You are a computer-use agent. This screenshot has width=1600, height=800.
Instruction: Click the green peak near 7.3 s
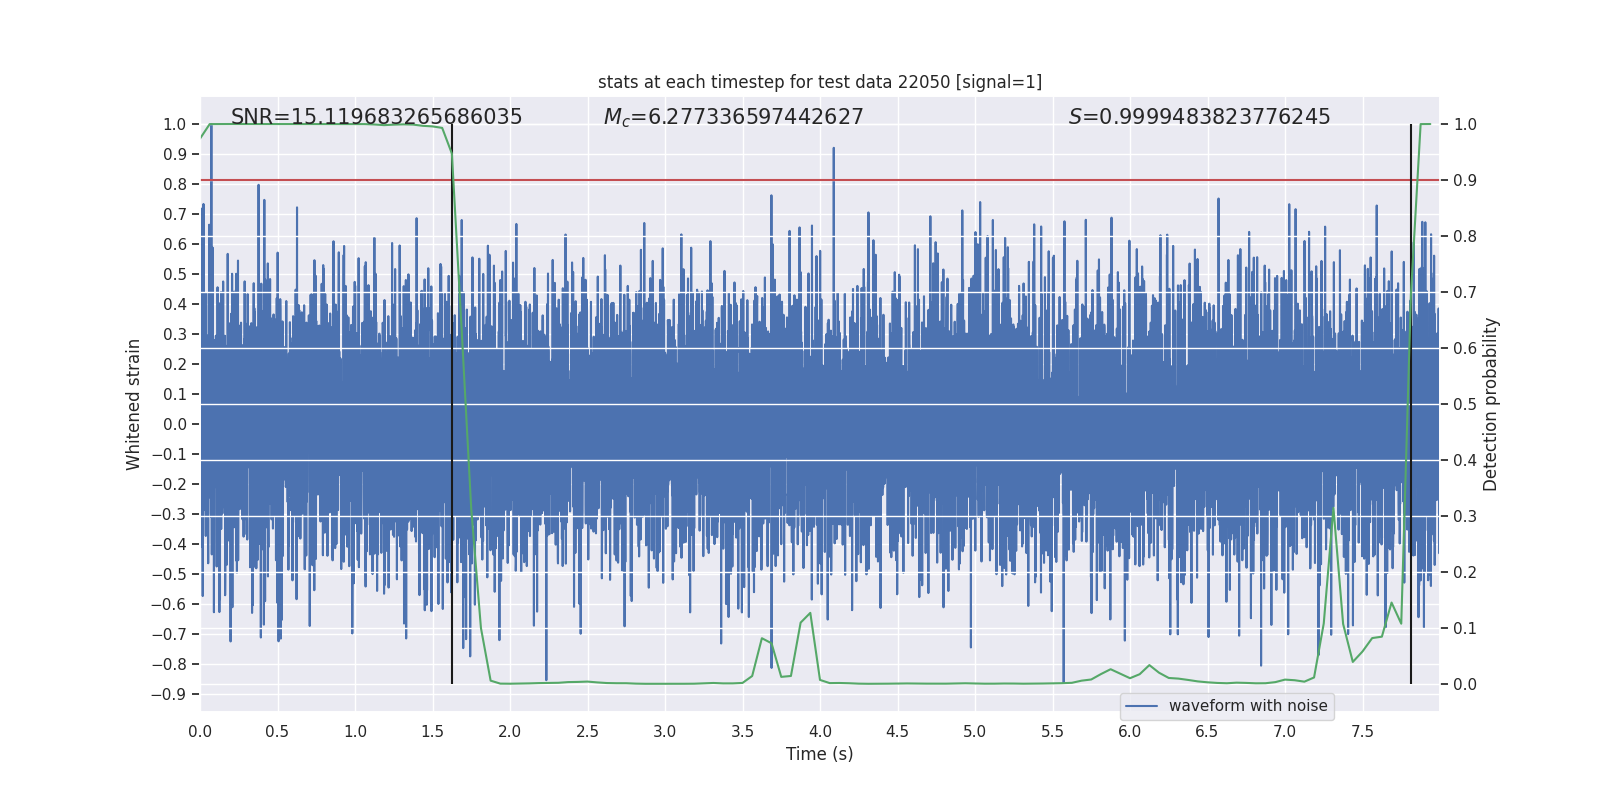pyautogui.click(x=1334, y=510)
